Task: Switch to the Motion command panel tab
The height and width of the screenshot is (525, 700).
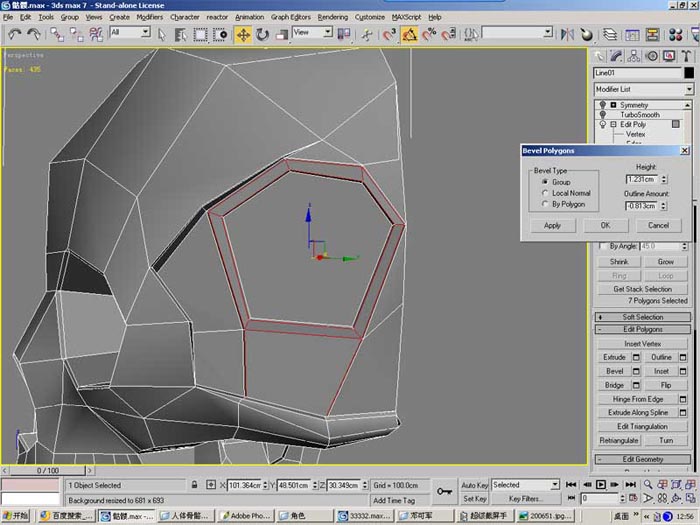Action: click(652, 56)
